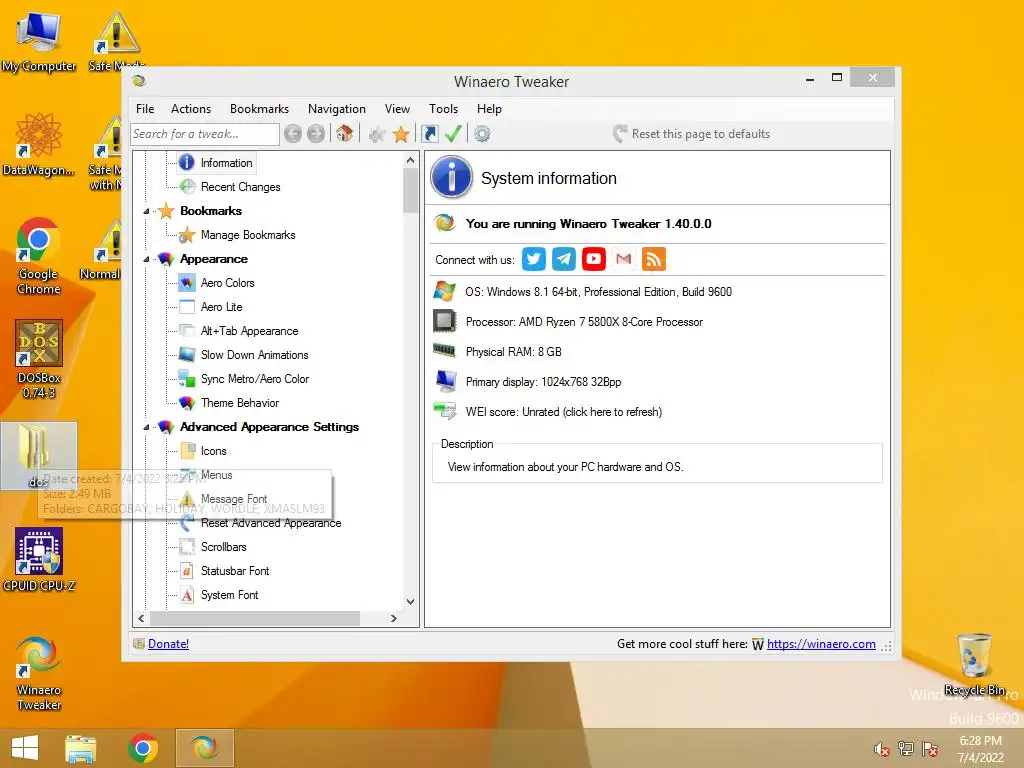Viewport: 1024px width, 768px height.
Task: Click the shortcut arrow export toolbar icon
Action: pos(430,134)
